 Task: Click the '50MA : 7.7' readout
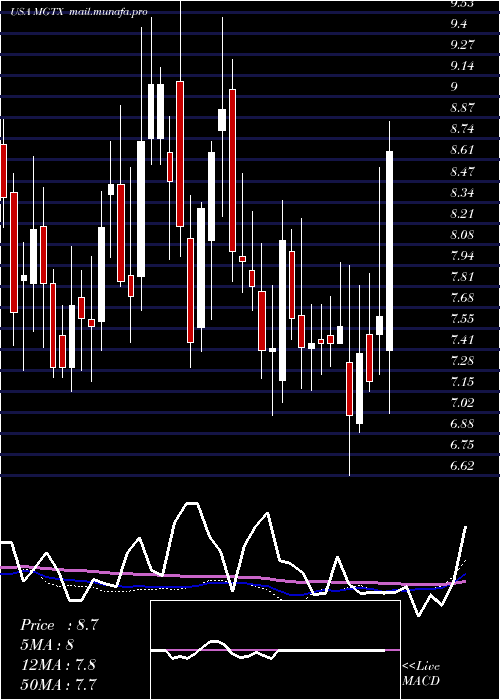[58, 684]
